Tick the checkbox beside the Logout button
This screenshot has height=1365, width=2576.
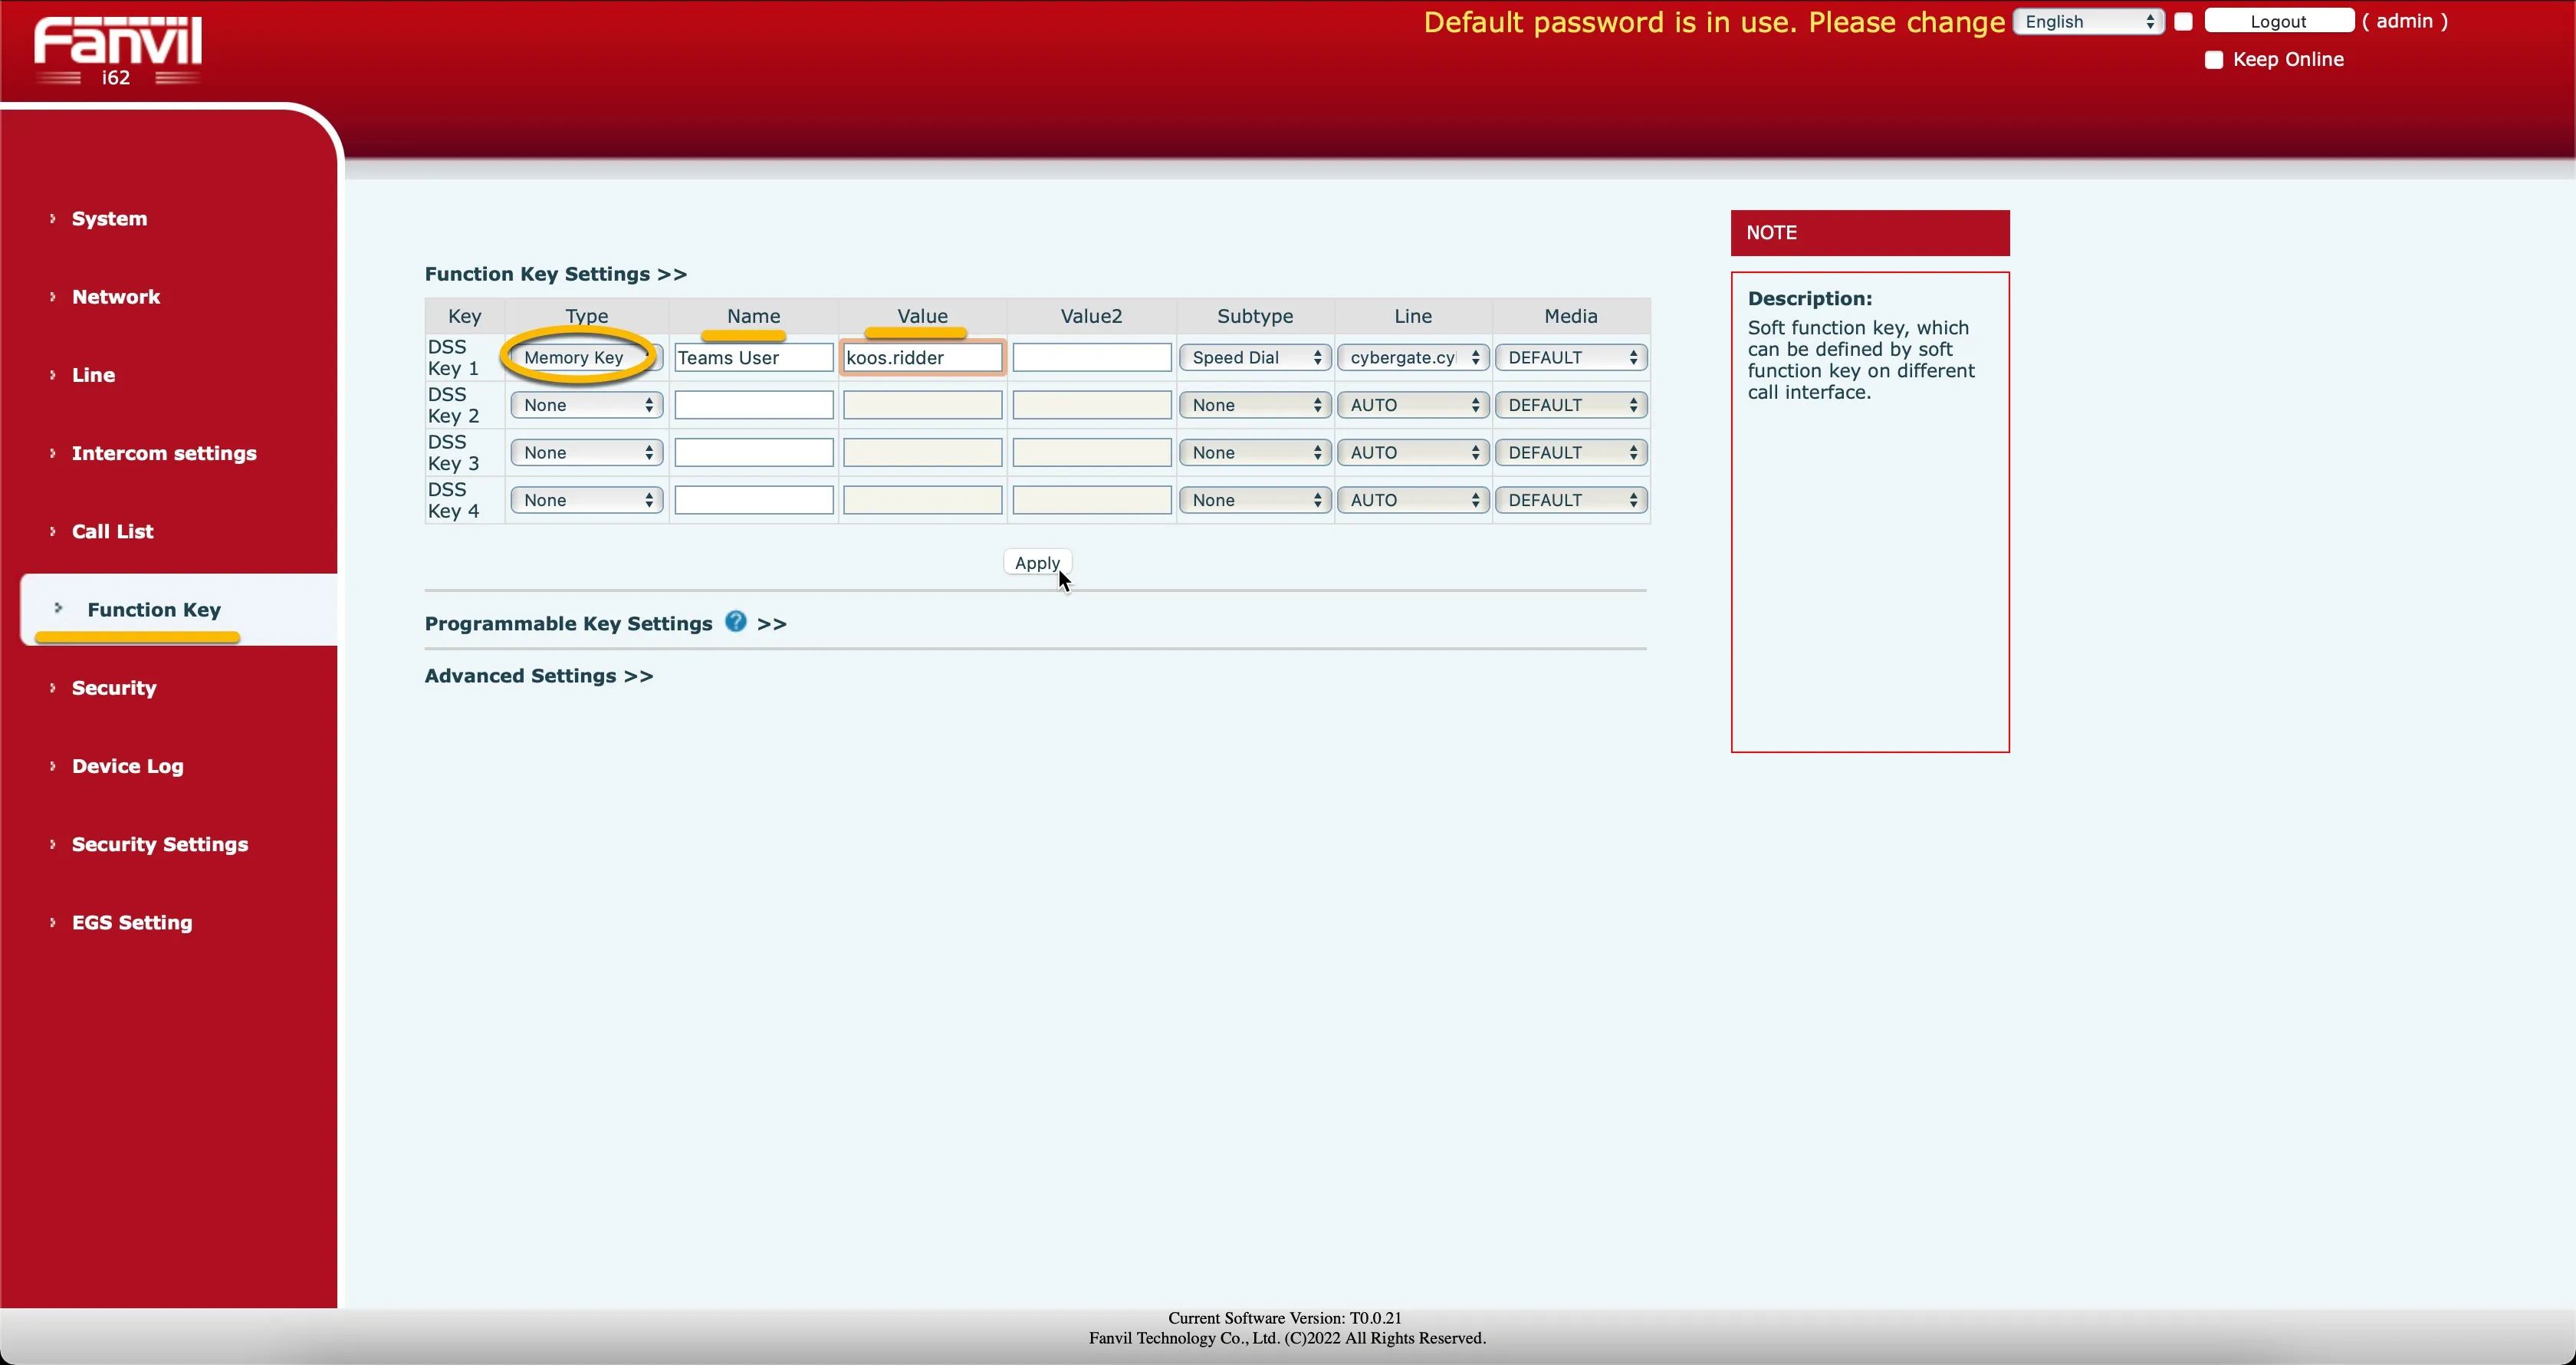(x=2183, y=21)
